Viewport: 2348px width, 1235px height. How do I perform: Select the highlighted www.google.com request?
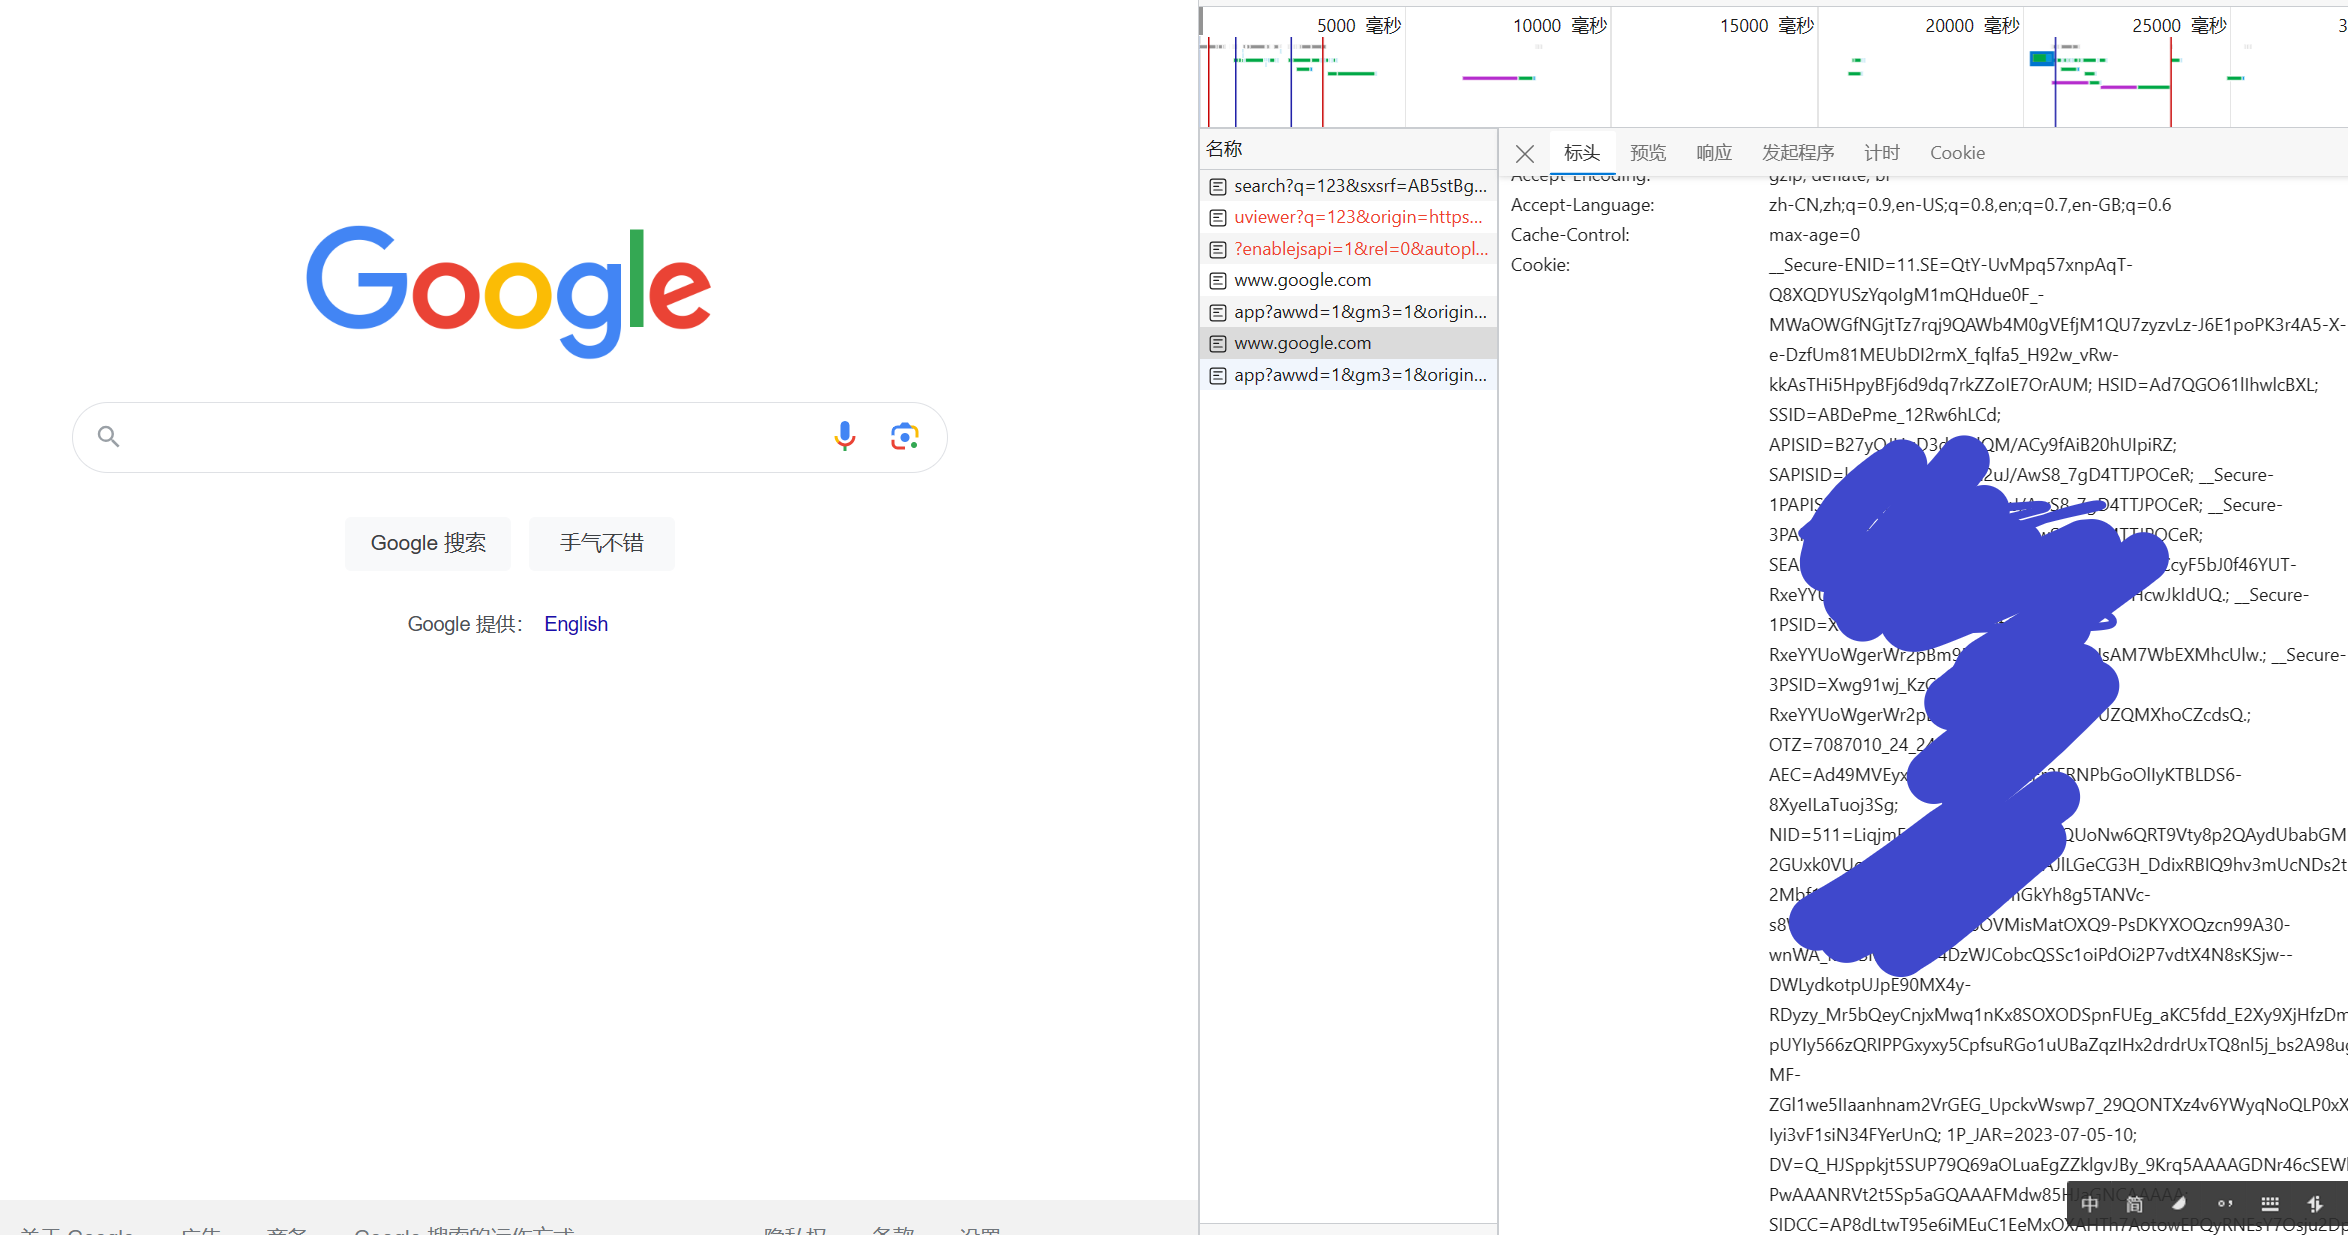point(1348,343)
